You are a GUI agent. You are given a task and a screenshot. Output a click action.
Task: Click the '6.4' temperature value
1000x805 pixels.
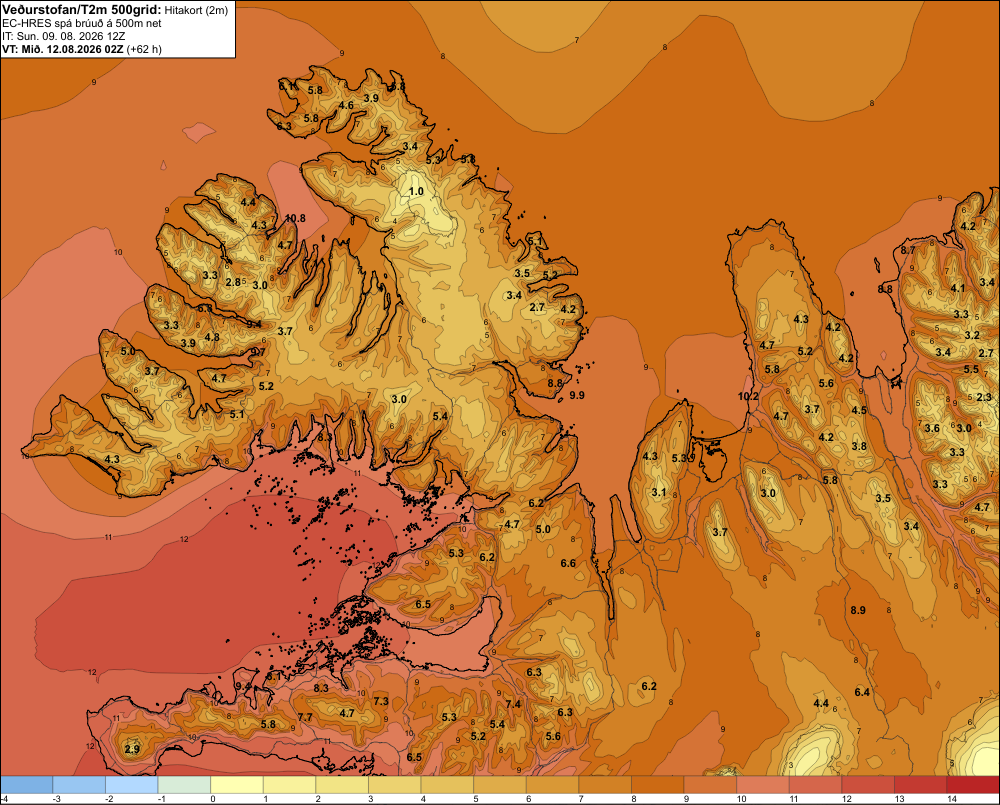coord(862,692)
